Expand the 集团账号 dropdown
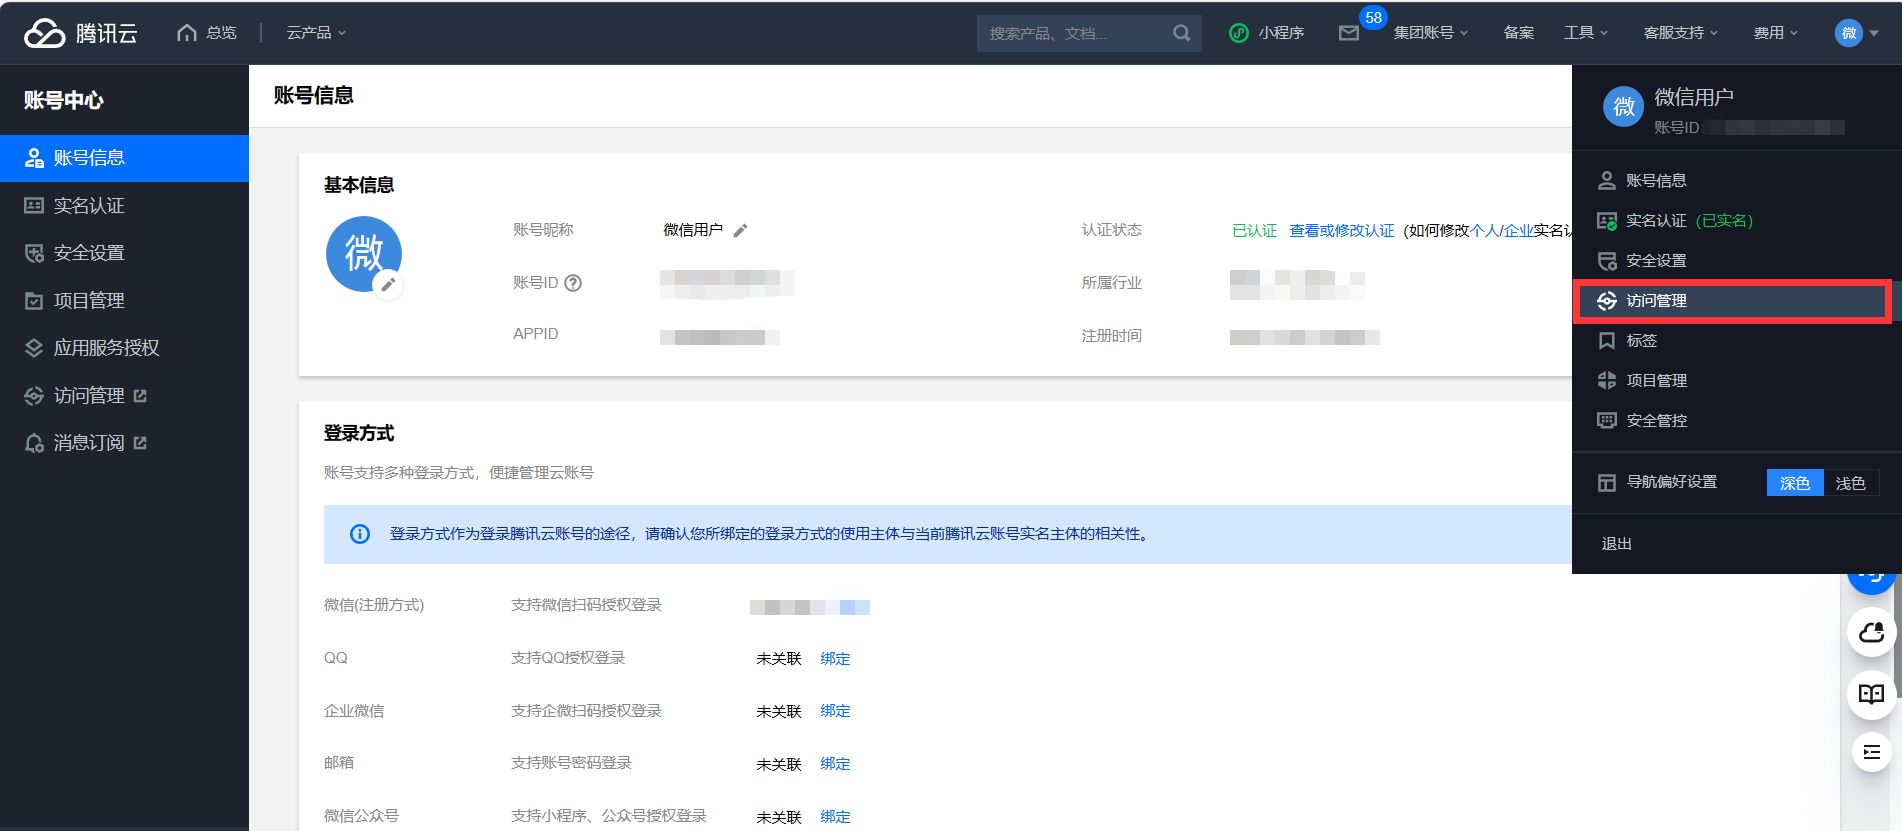Viewport: 1902px width, 831px height. coord(1430,33)
